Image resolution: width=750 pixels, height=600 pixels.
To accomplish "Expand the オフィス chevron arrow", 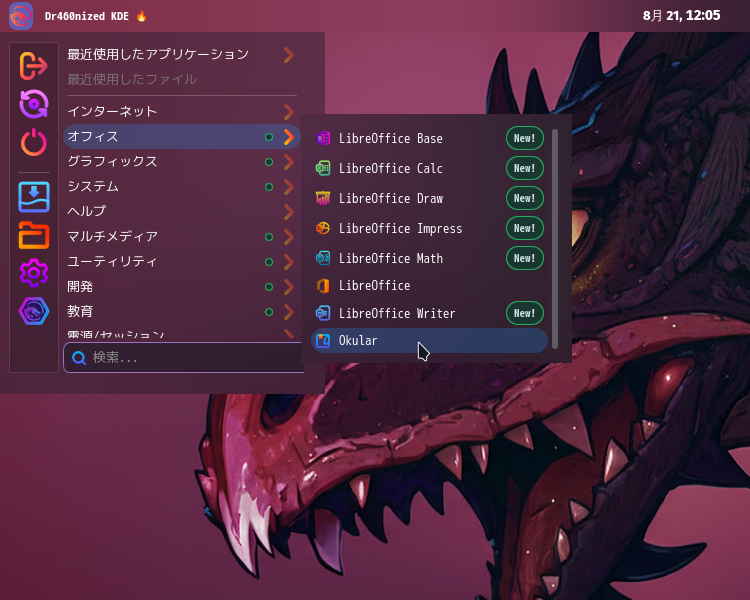I will (288, 137).
